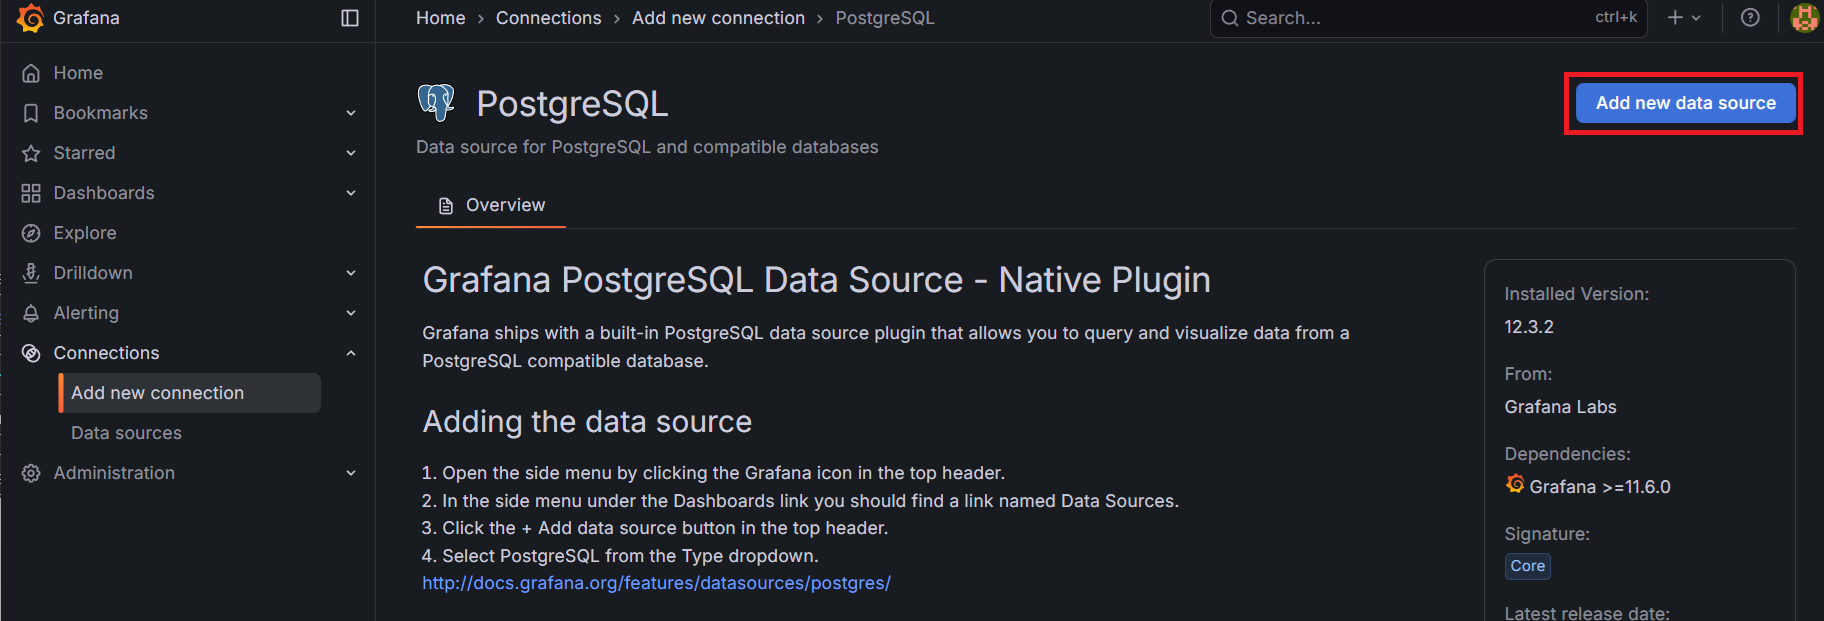Expand the Dashboards section chevron
The image size is (1824, 621).
[351, 193]
